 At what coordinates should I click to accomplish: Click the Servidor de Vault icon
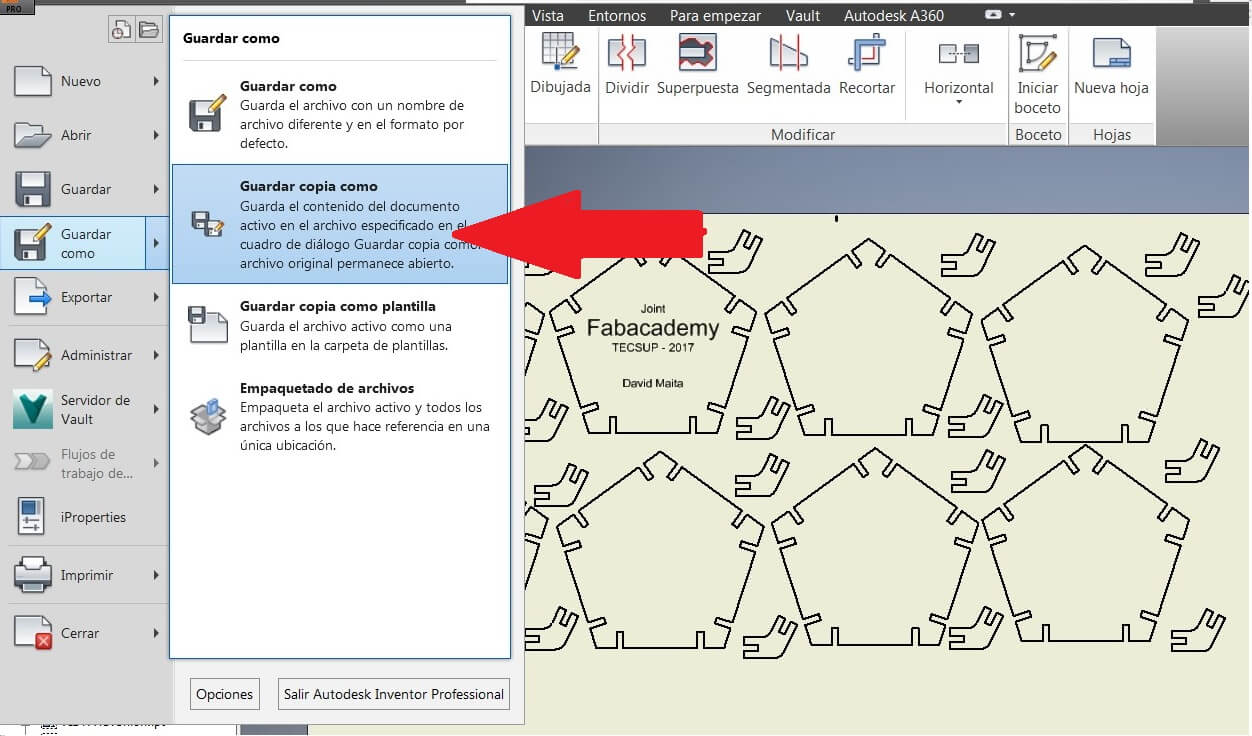pos(33,409)
